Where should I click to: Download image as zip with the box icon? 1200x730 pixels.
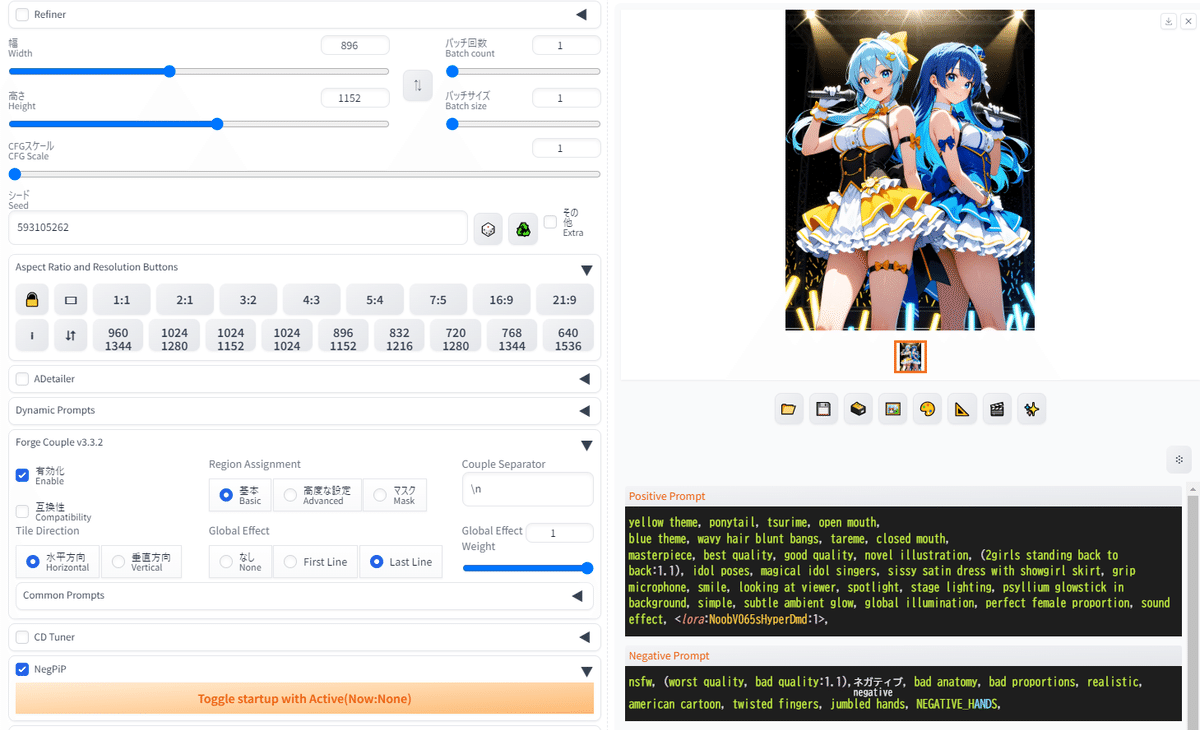857,408
